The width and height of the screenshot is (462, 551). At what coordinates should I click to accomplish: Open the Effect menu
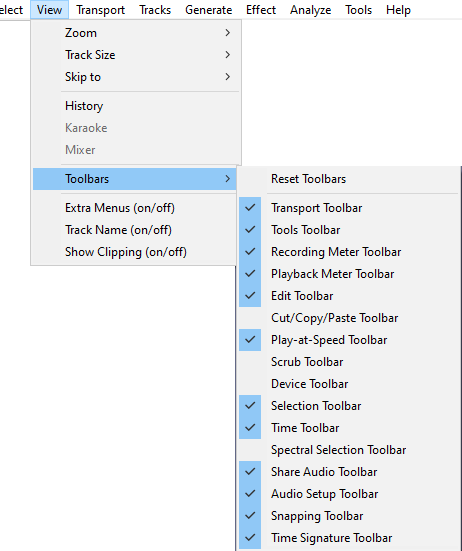pos(261,10)
